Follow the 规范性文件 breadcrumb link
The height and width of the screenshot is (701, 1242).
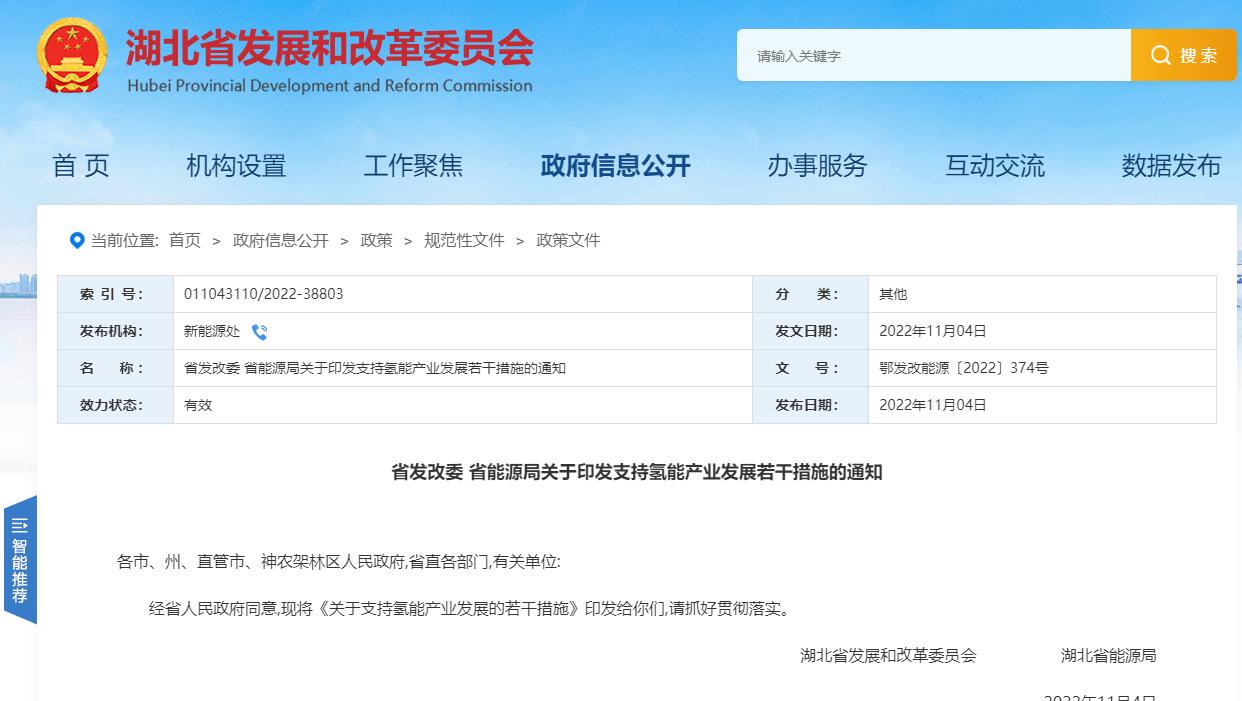point(464,239)
